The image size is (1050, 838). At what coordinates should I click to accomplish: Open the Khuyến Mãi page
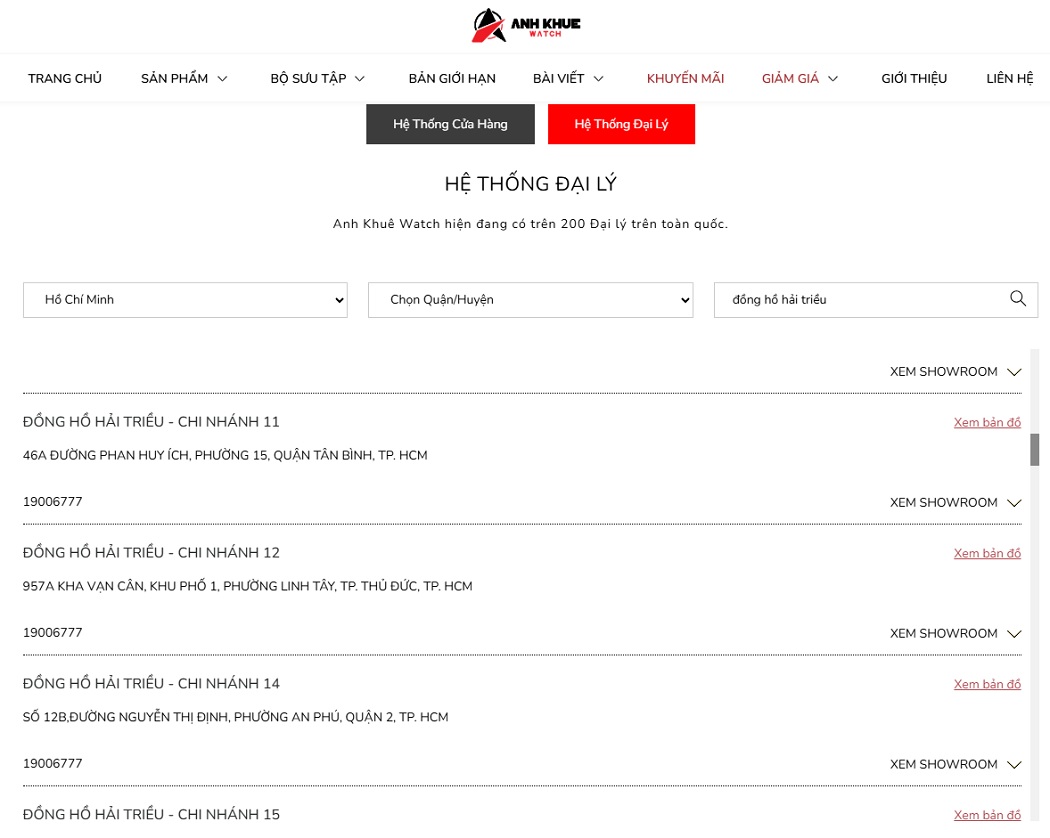click(685, 78)
